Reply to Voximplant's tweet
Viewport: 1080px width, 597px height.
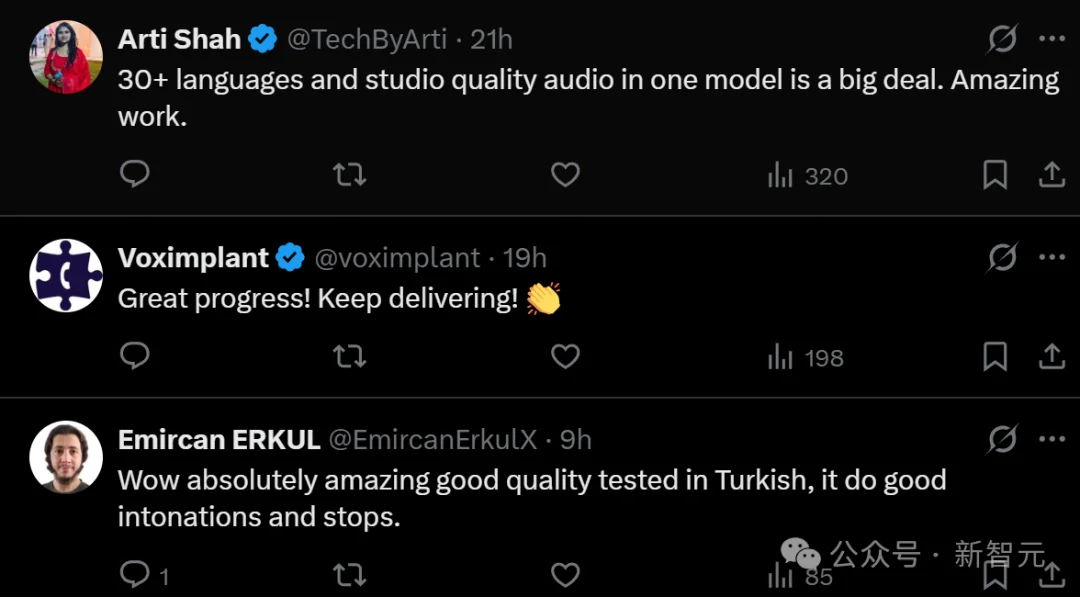coord(134,356)
